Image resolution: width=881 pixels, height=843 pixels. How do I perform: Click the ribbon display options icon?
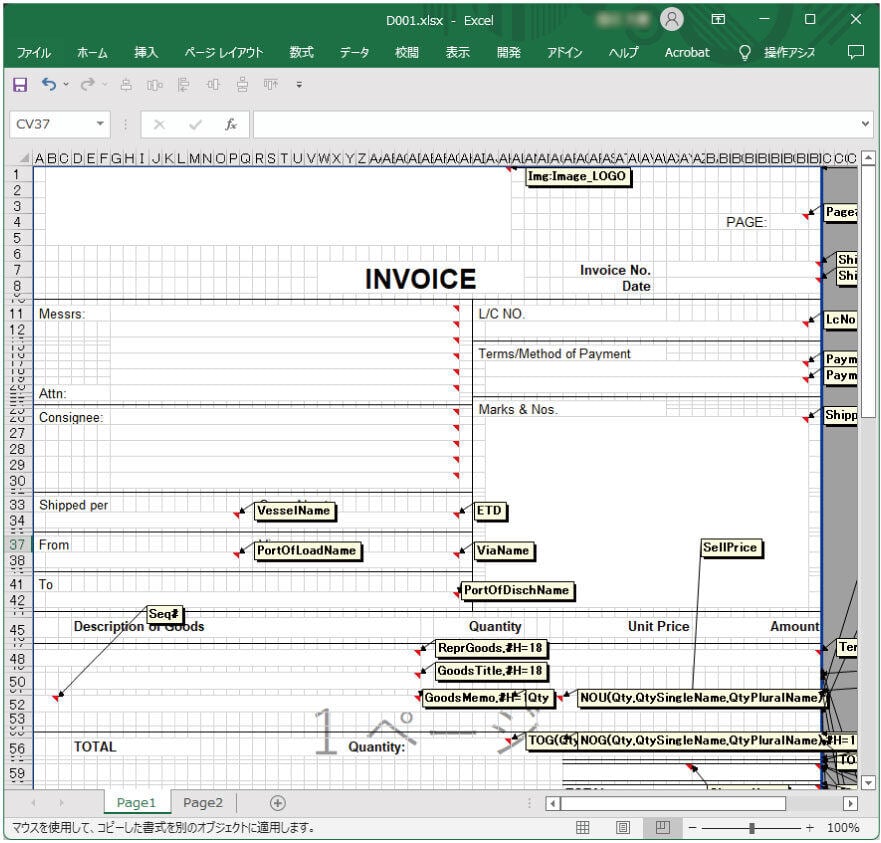718,20
